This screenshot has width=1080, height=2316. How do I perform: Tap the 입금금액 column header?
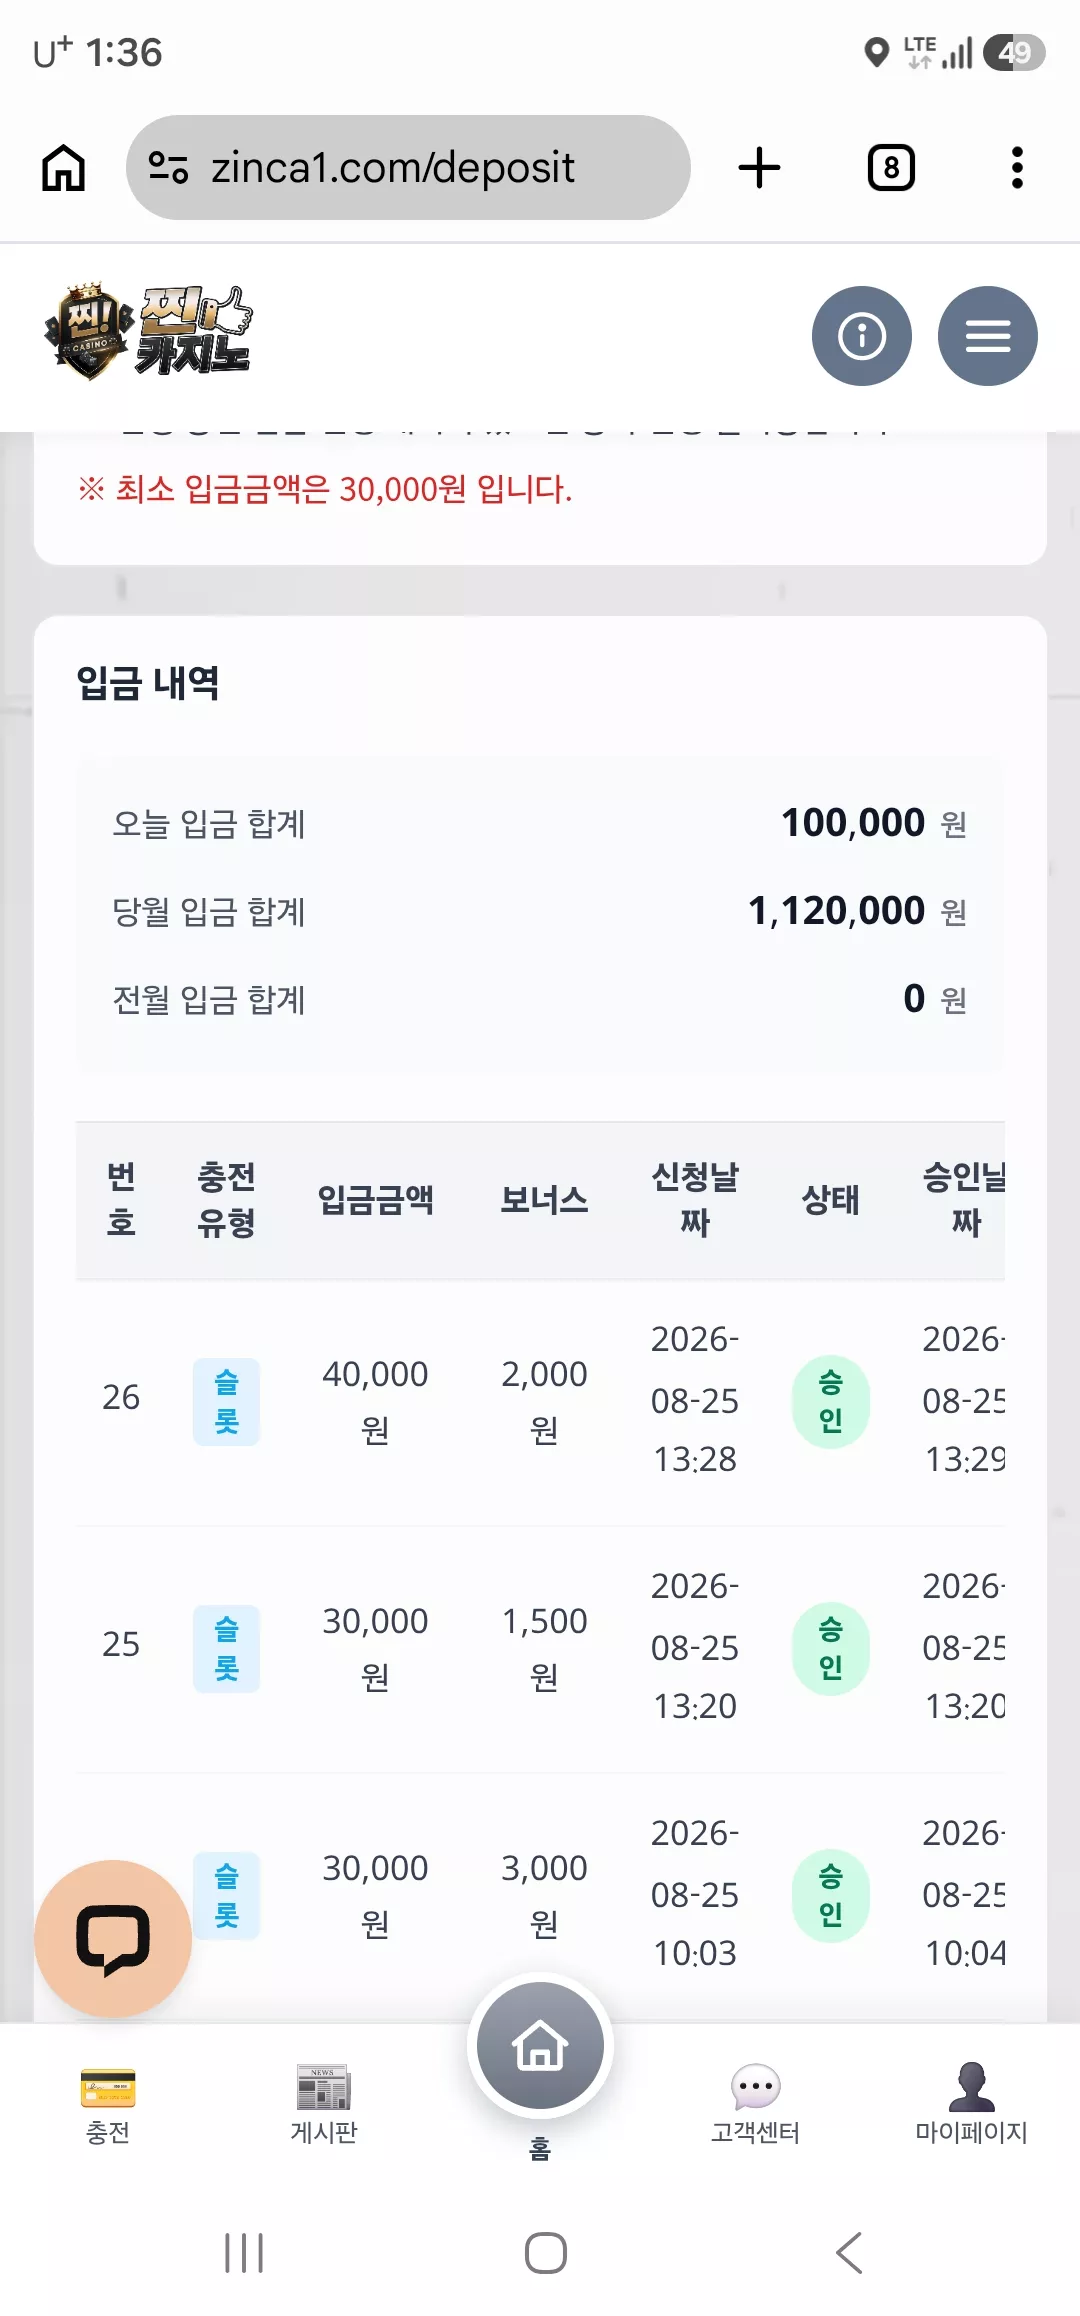coord(375,1199)
